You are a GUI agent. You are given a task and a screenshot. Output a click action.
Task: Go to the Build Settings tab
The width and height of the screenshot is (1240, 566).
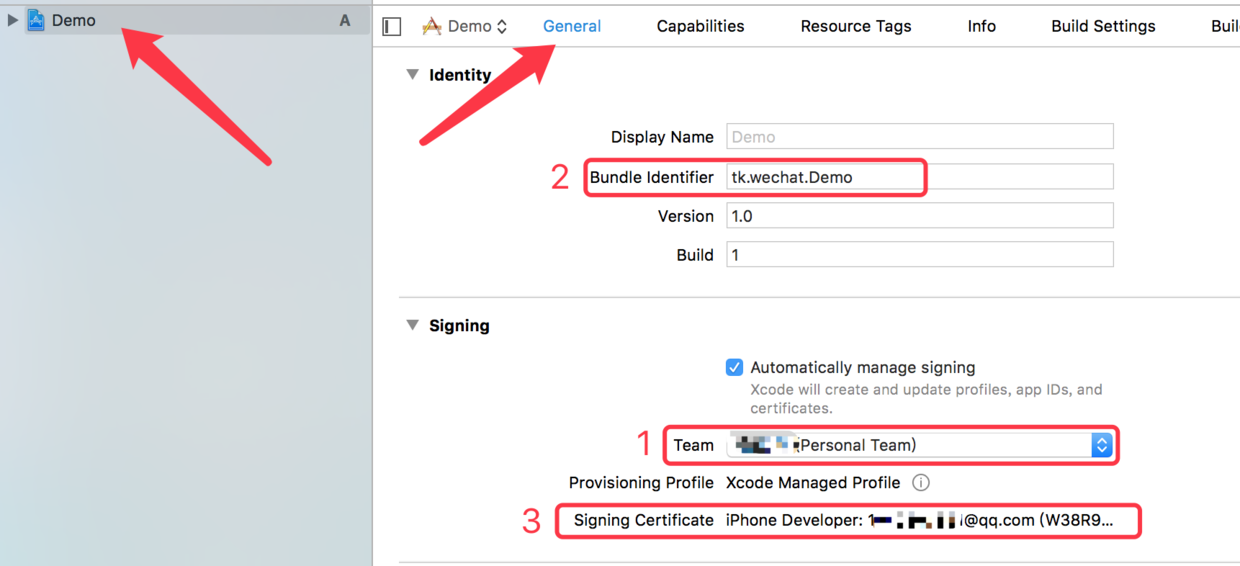coord(1103,26)
